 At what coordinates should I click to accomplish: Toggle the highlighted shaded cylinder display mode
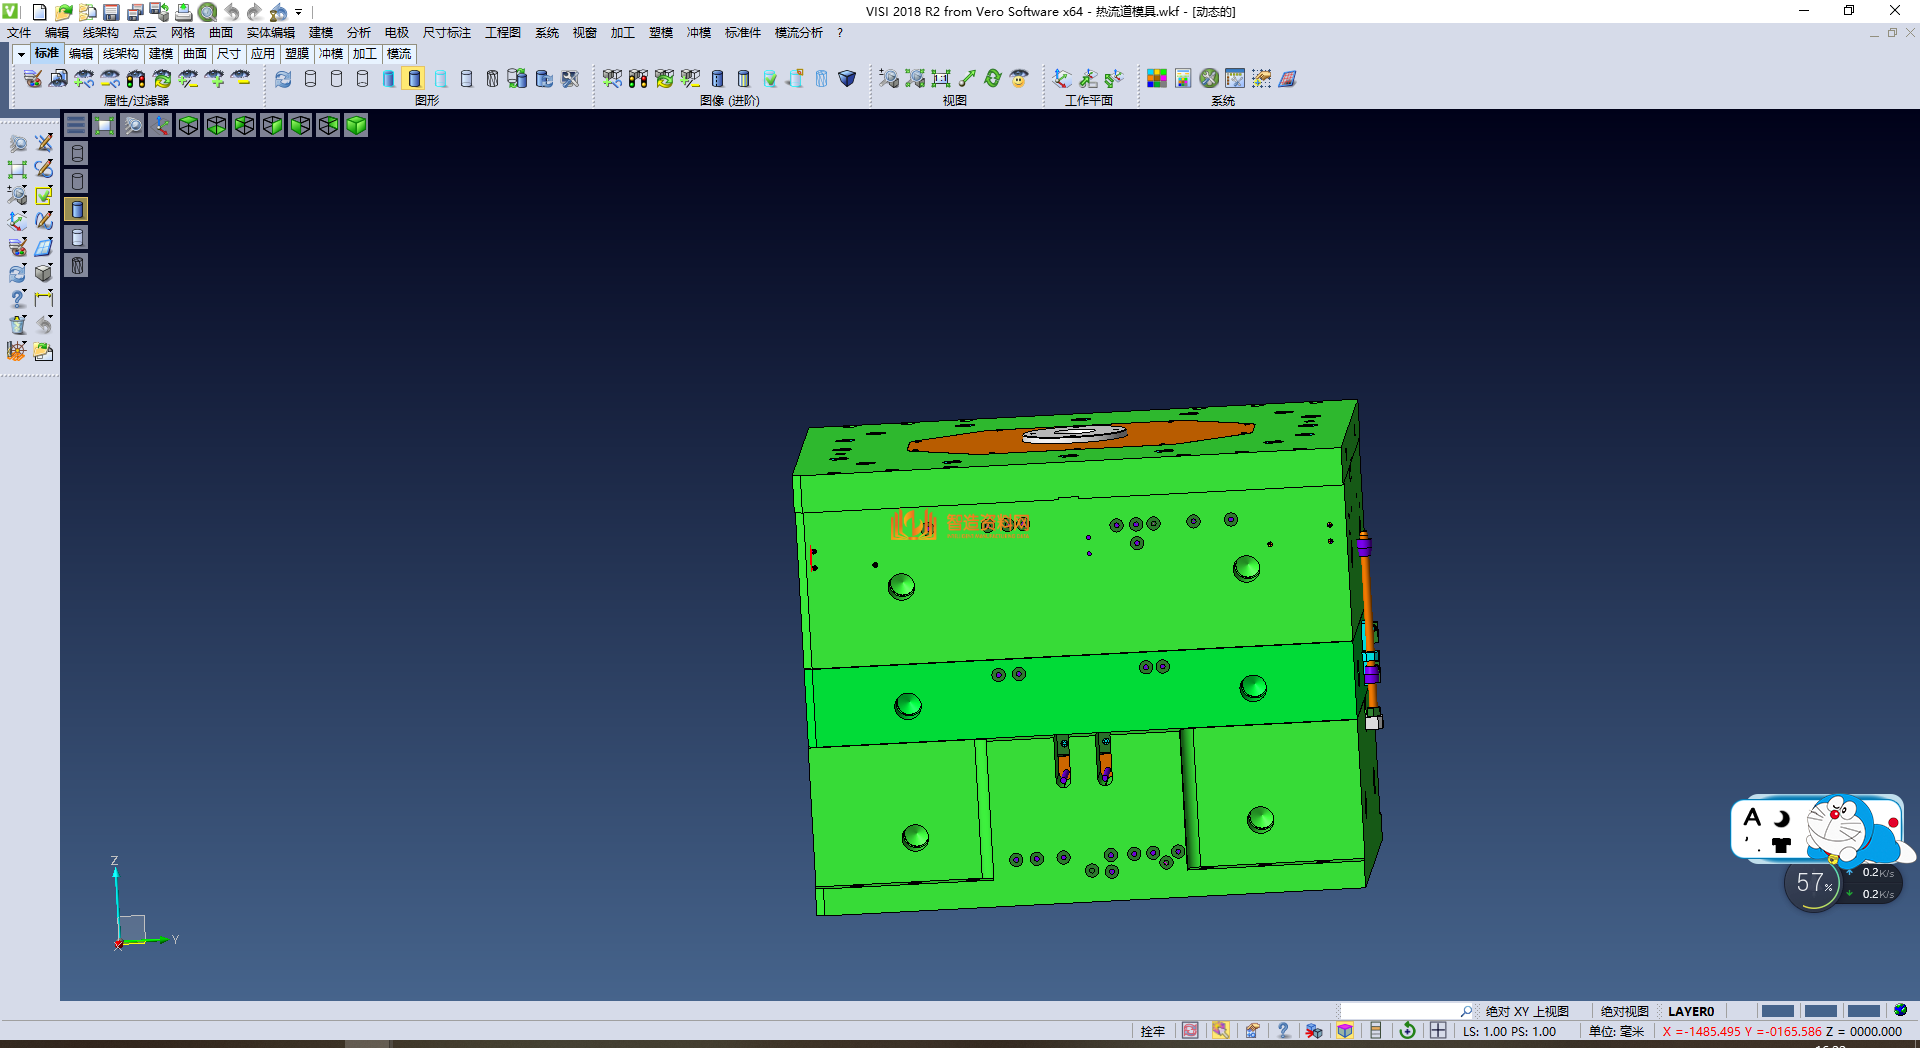point(414,78)
